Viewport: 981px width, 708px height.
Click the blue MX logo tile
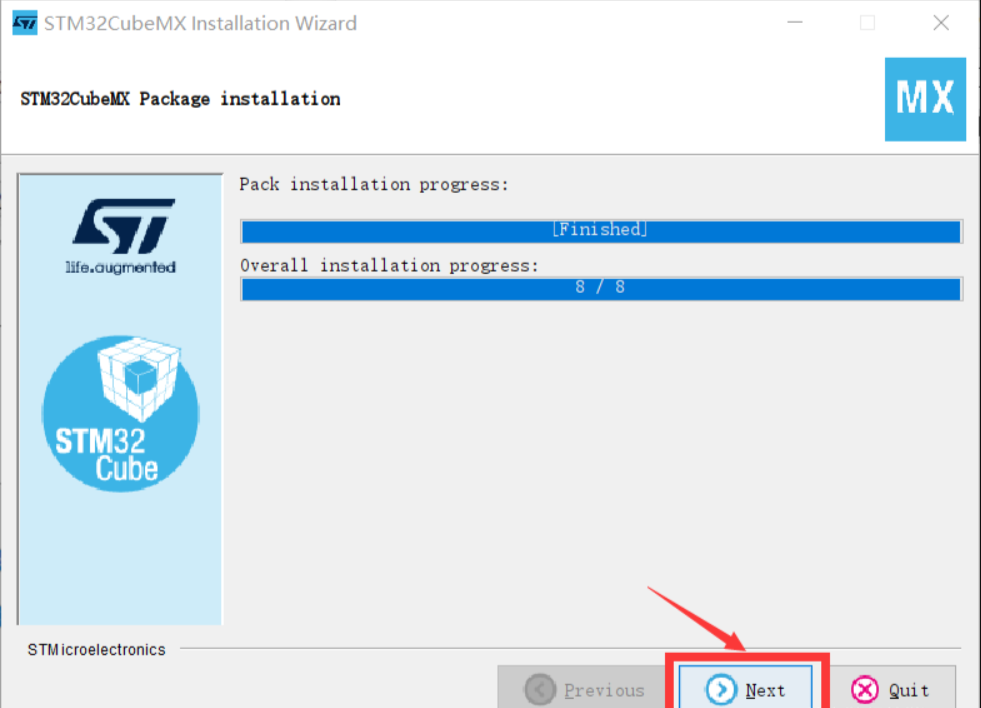coord(925,99)
